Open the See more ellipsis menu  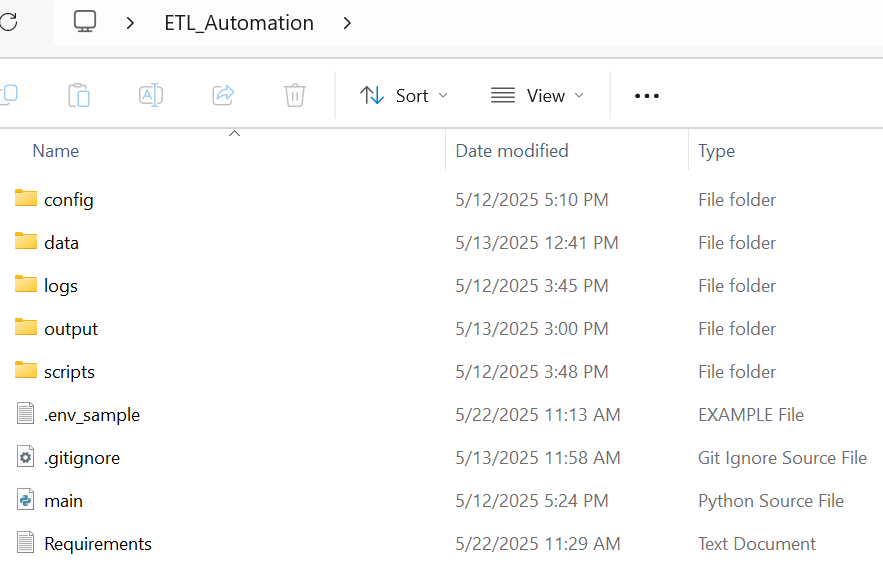(x=646, y=96)
